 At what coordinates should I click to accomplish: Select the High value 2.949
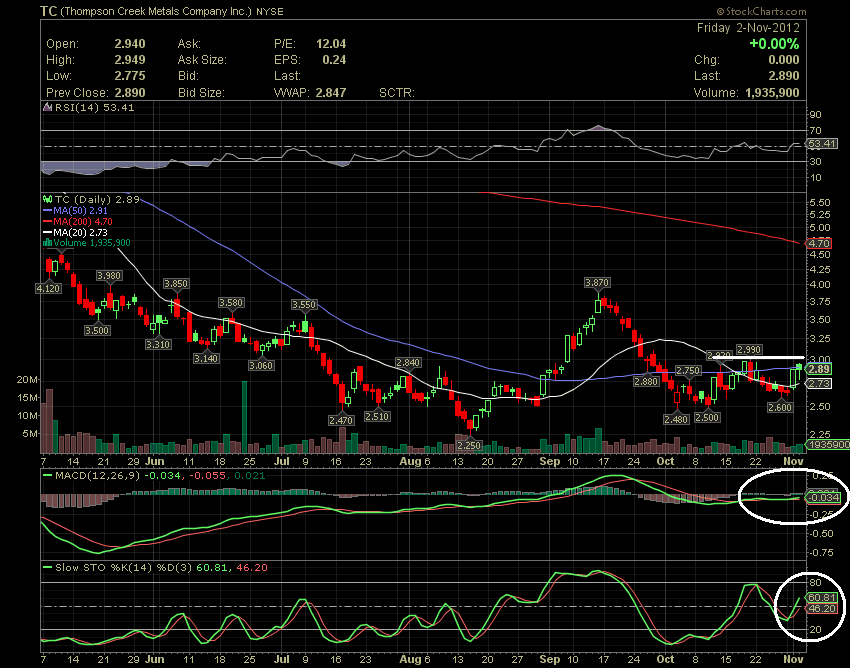click(130, 60)
